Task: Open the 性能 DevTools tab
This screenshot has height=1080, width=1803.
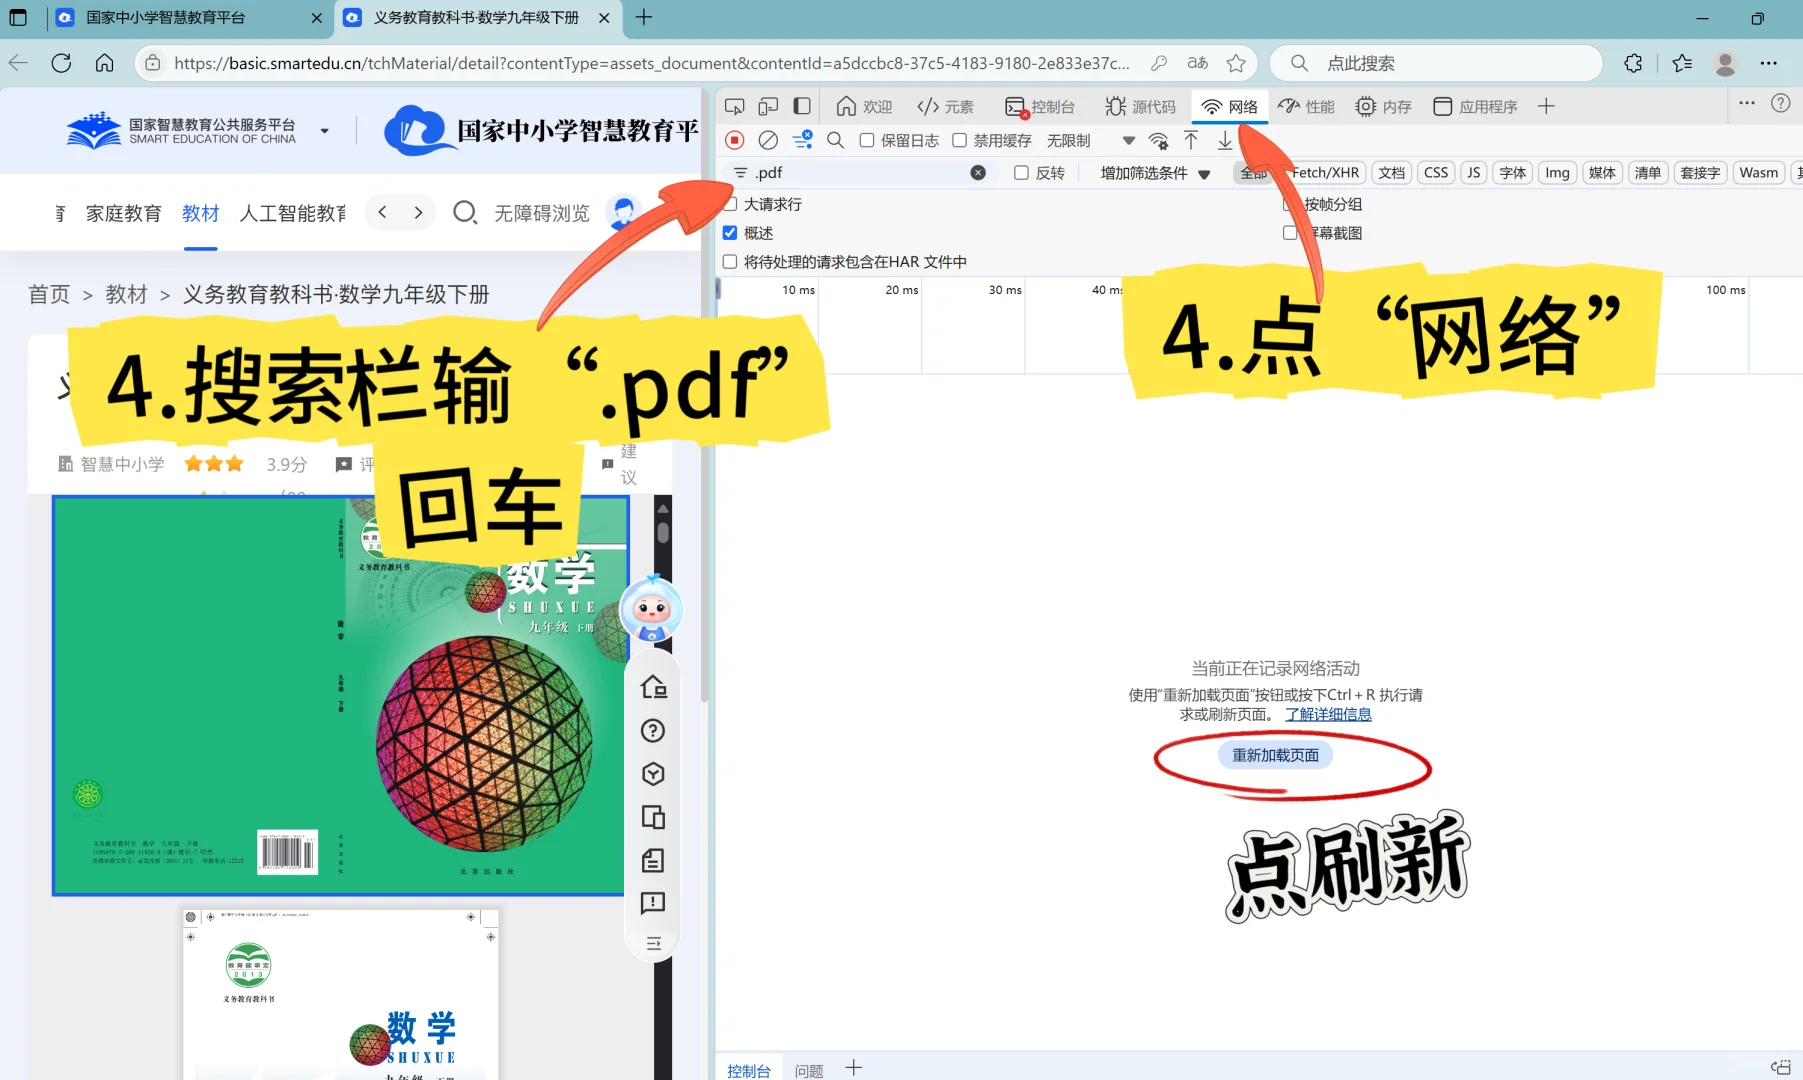Action: [x=1306, y=106]
